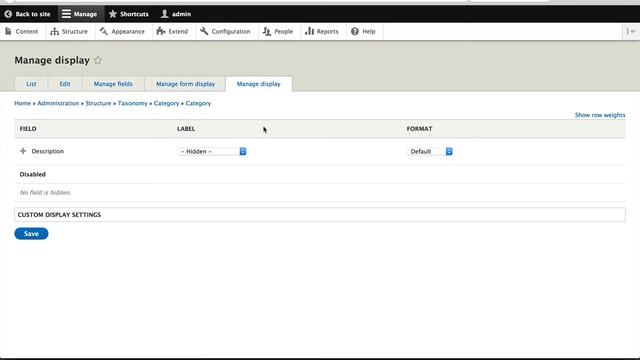Screen dimensions: 640x360
Task: Toggle toolbar orientation icon at right
Action: tap(631, 31)
